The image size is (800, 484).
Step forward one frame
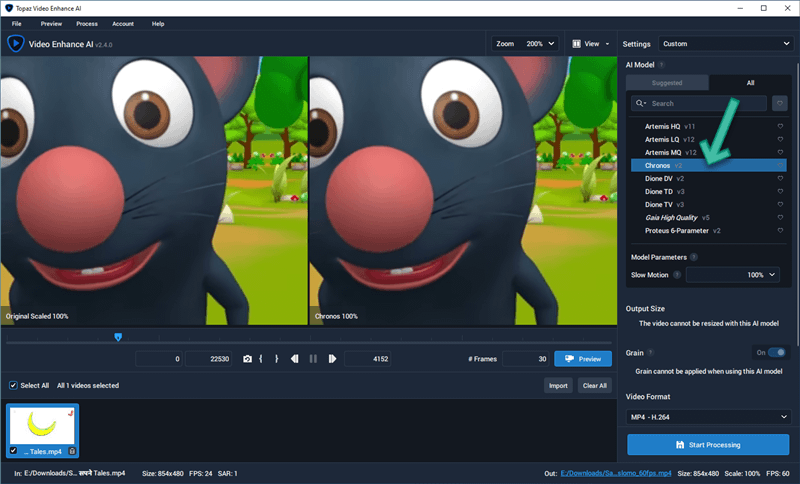point(332,359)
